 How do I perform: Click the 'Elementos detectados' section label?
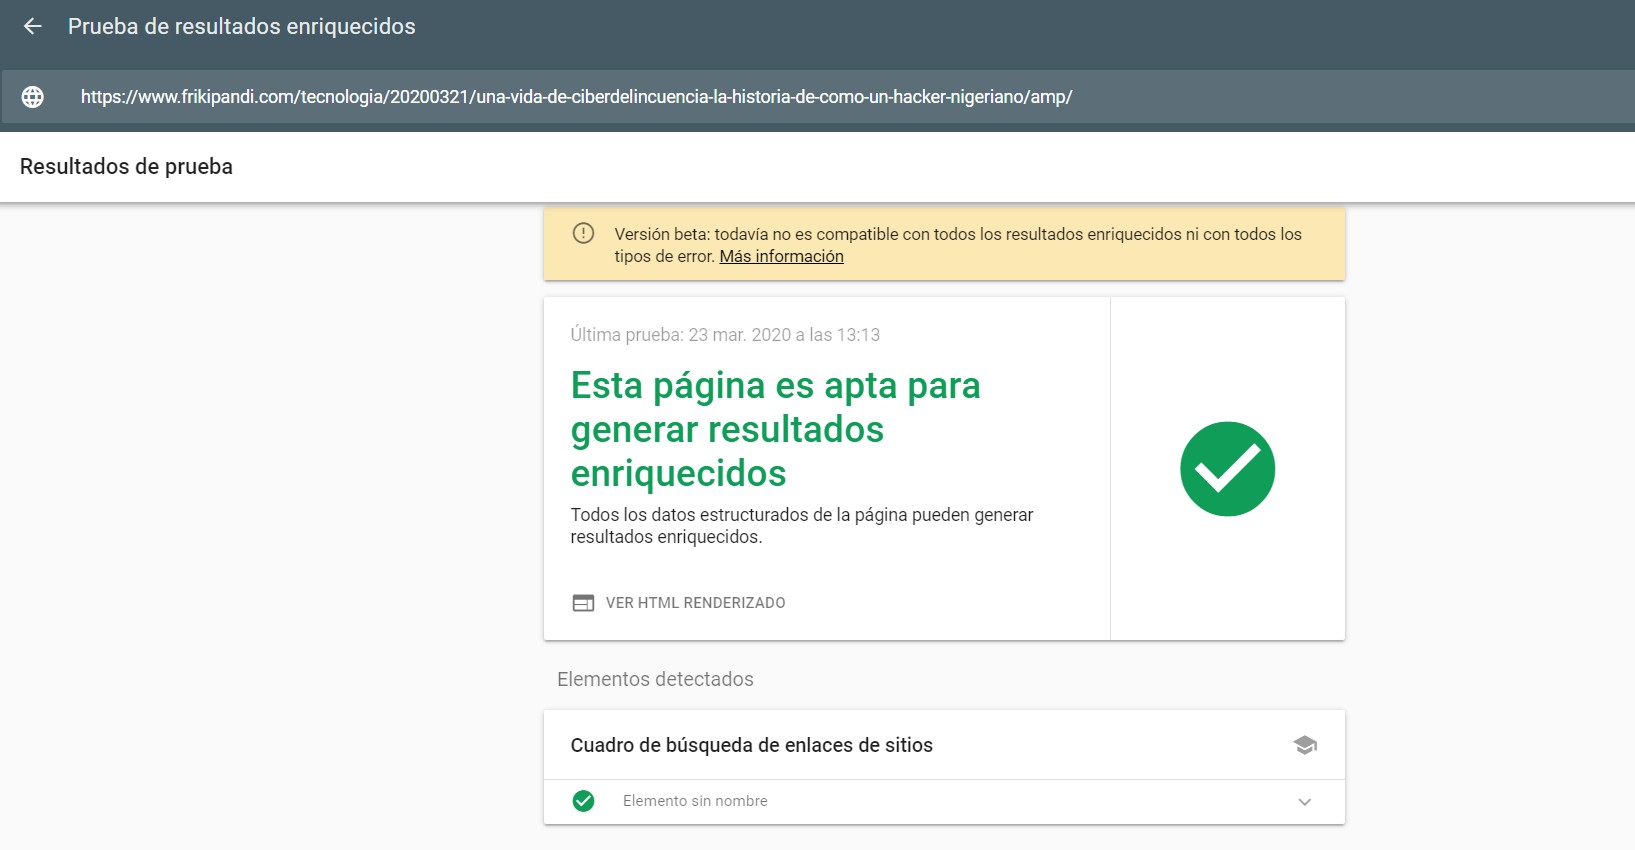click(655, 679)
